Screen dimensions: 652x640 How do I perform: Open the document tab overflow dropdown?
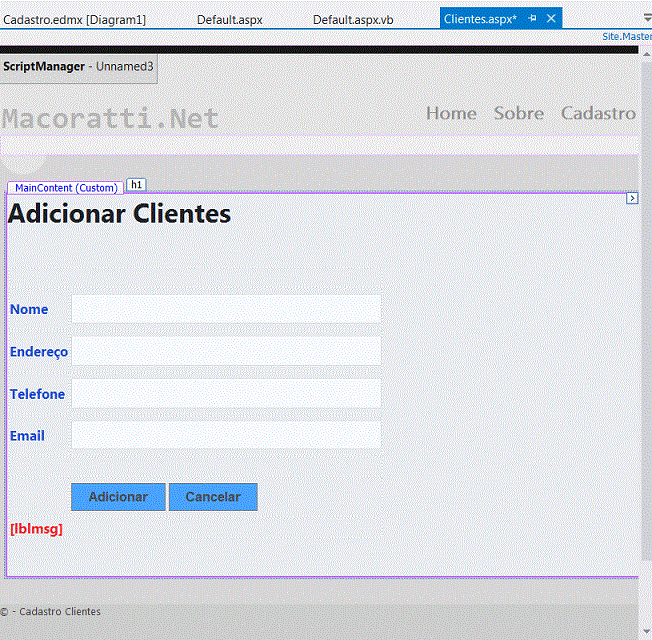point(645,19)
